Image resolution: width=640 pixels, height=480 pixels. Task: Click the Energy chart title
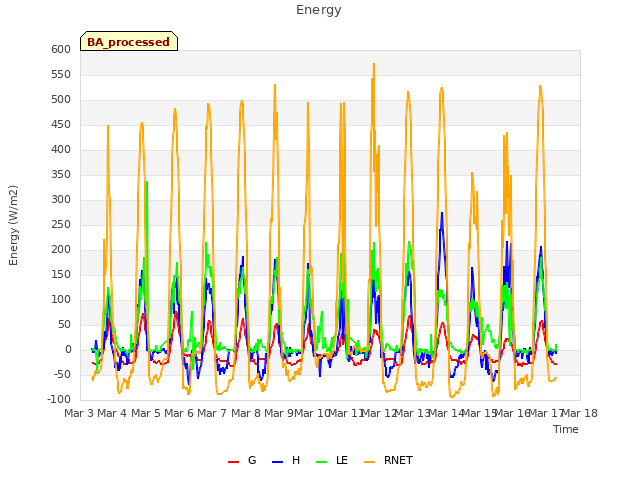pos(319,10)
